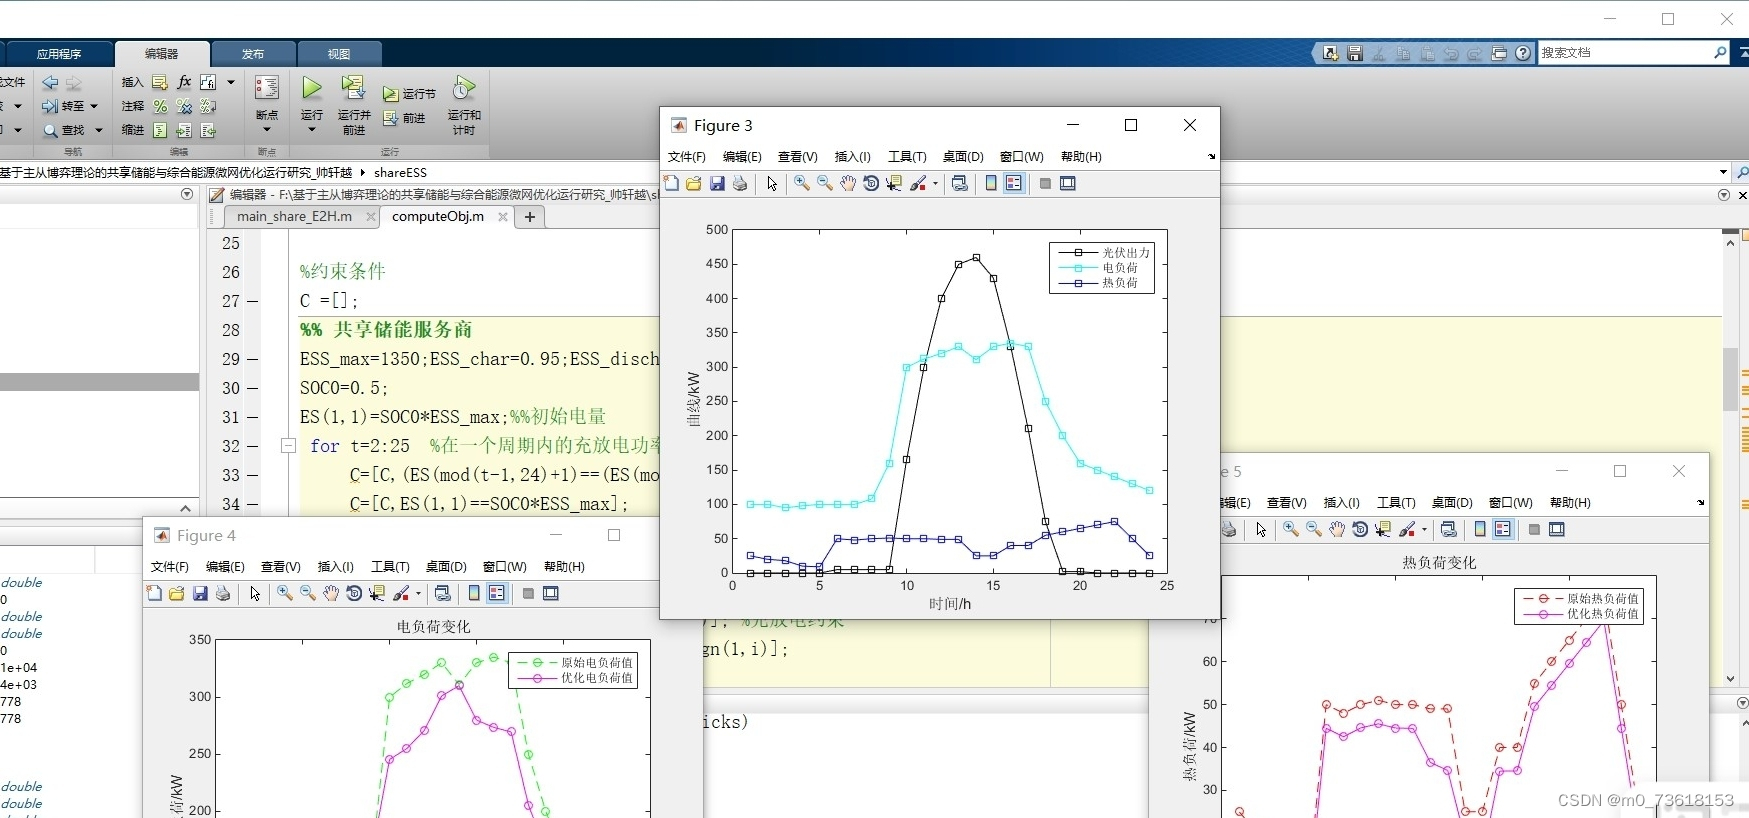The height and width of the screenshot is (818, 1749).
Task: Select the Edit Plot arrow in Figure 3
Action: pyautogui.click(x=772, y=183)
